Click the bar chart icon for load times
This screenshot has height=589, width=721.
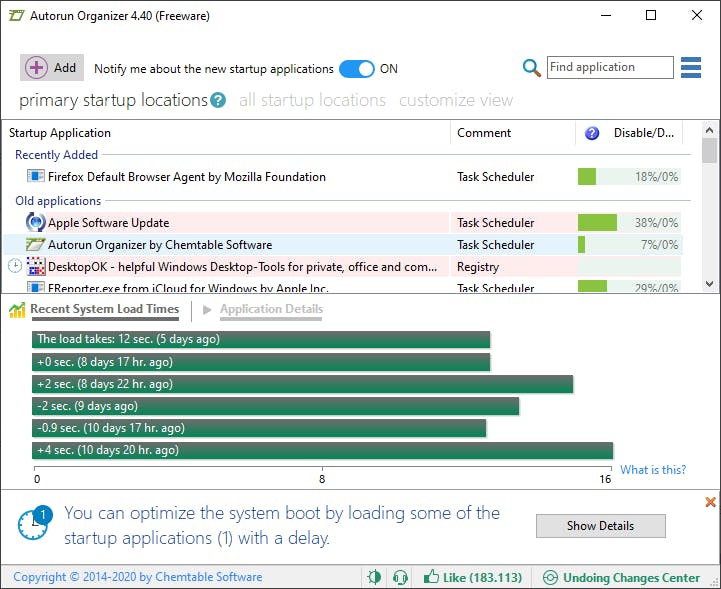click(x=17, y=310)
